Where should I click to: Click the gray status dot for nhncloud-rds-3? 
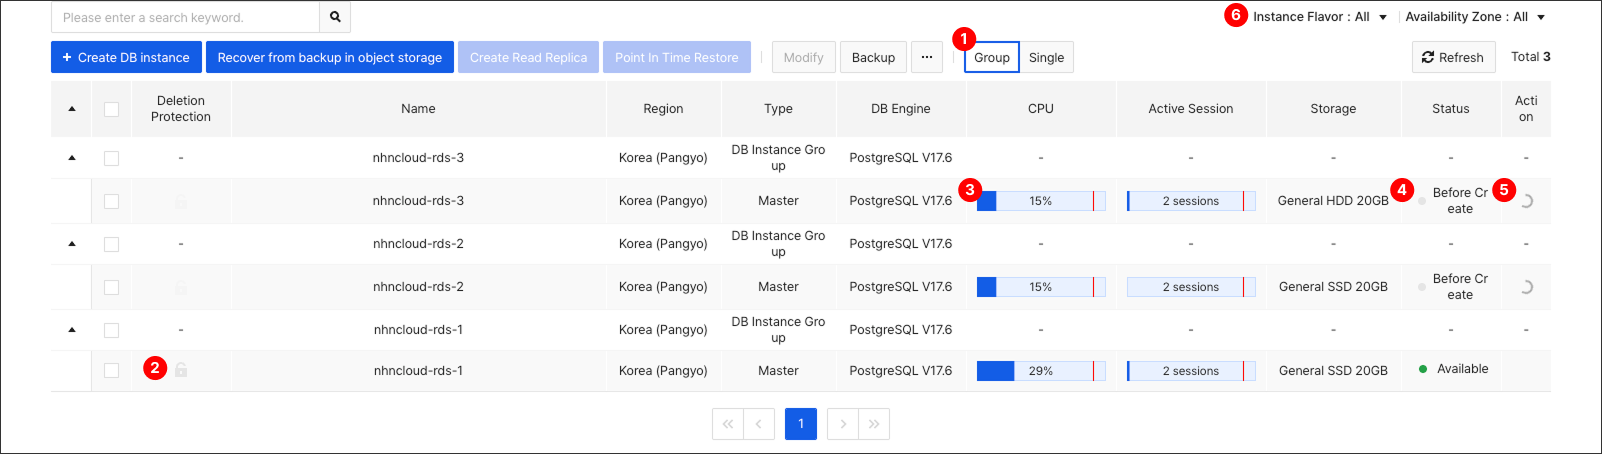point(1422,201)
